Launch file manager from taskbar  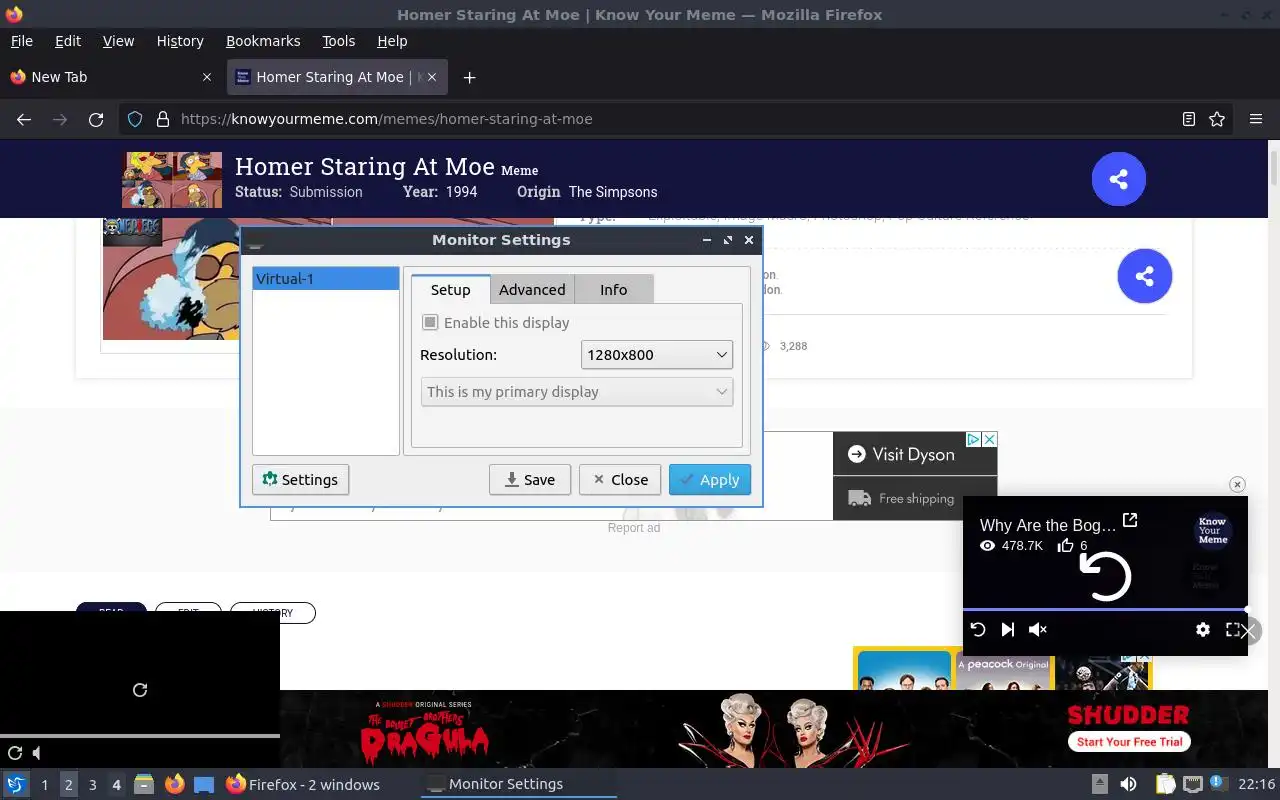click(143, 784)
